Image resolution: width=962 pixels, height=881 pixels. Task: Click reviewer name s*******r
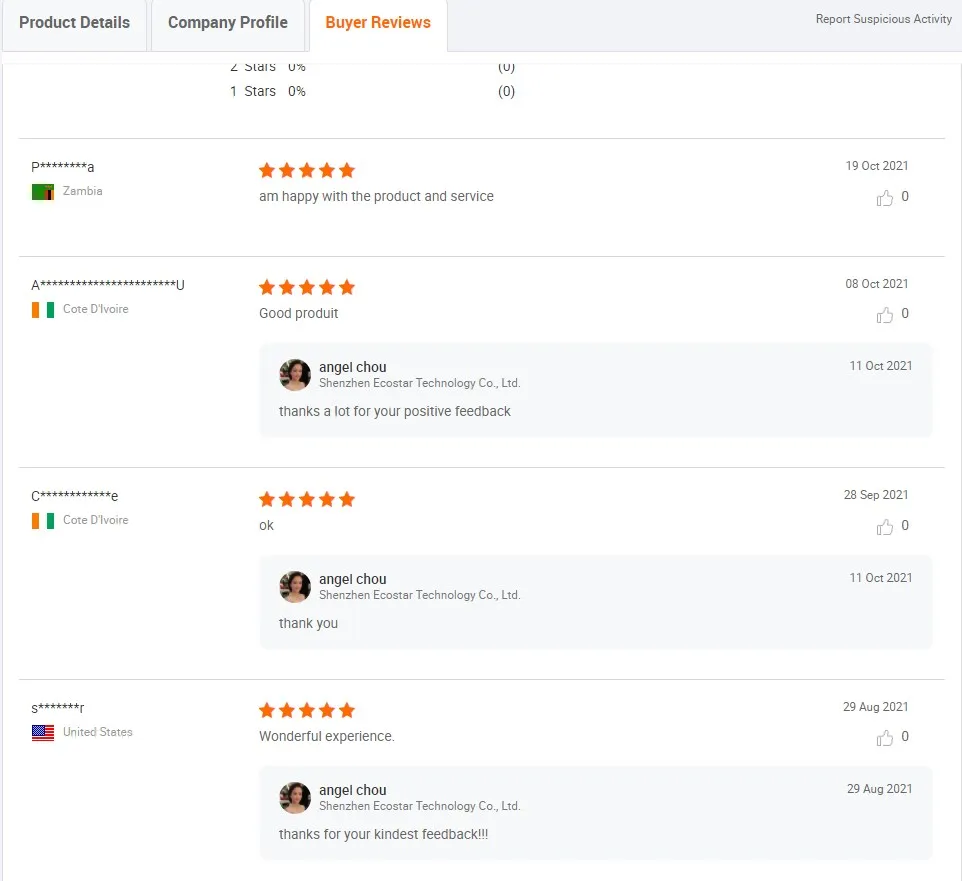(x=58, y=708)
